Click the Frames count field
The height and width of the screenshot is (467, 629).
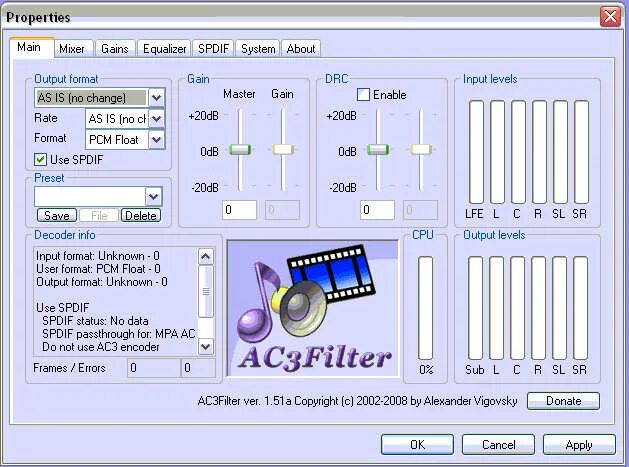click(154, 368)
